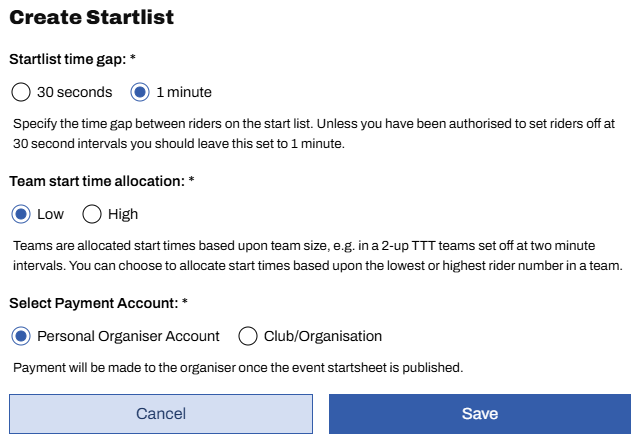
Task: Click the payment publication help text
Action: pos(238,367)
